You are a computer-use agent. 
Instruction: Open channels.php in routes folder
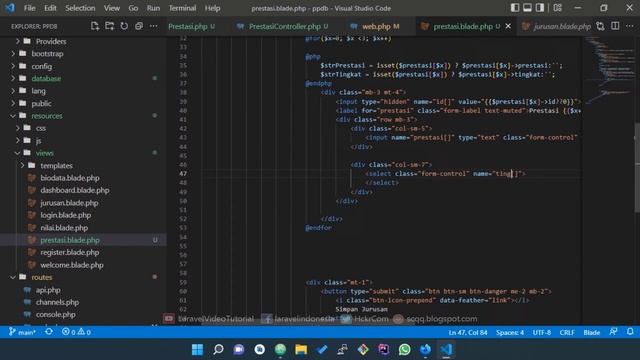57,302
